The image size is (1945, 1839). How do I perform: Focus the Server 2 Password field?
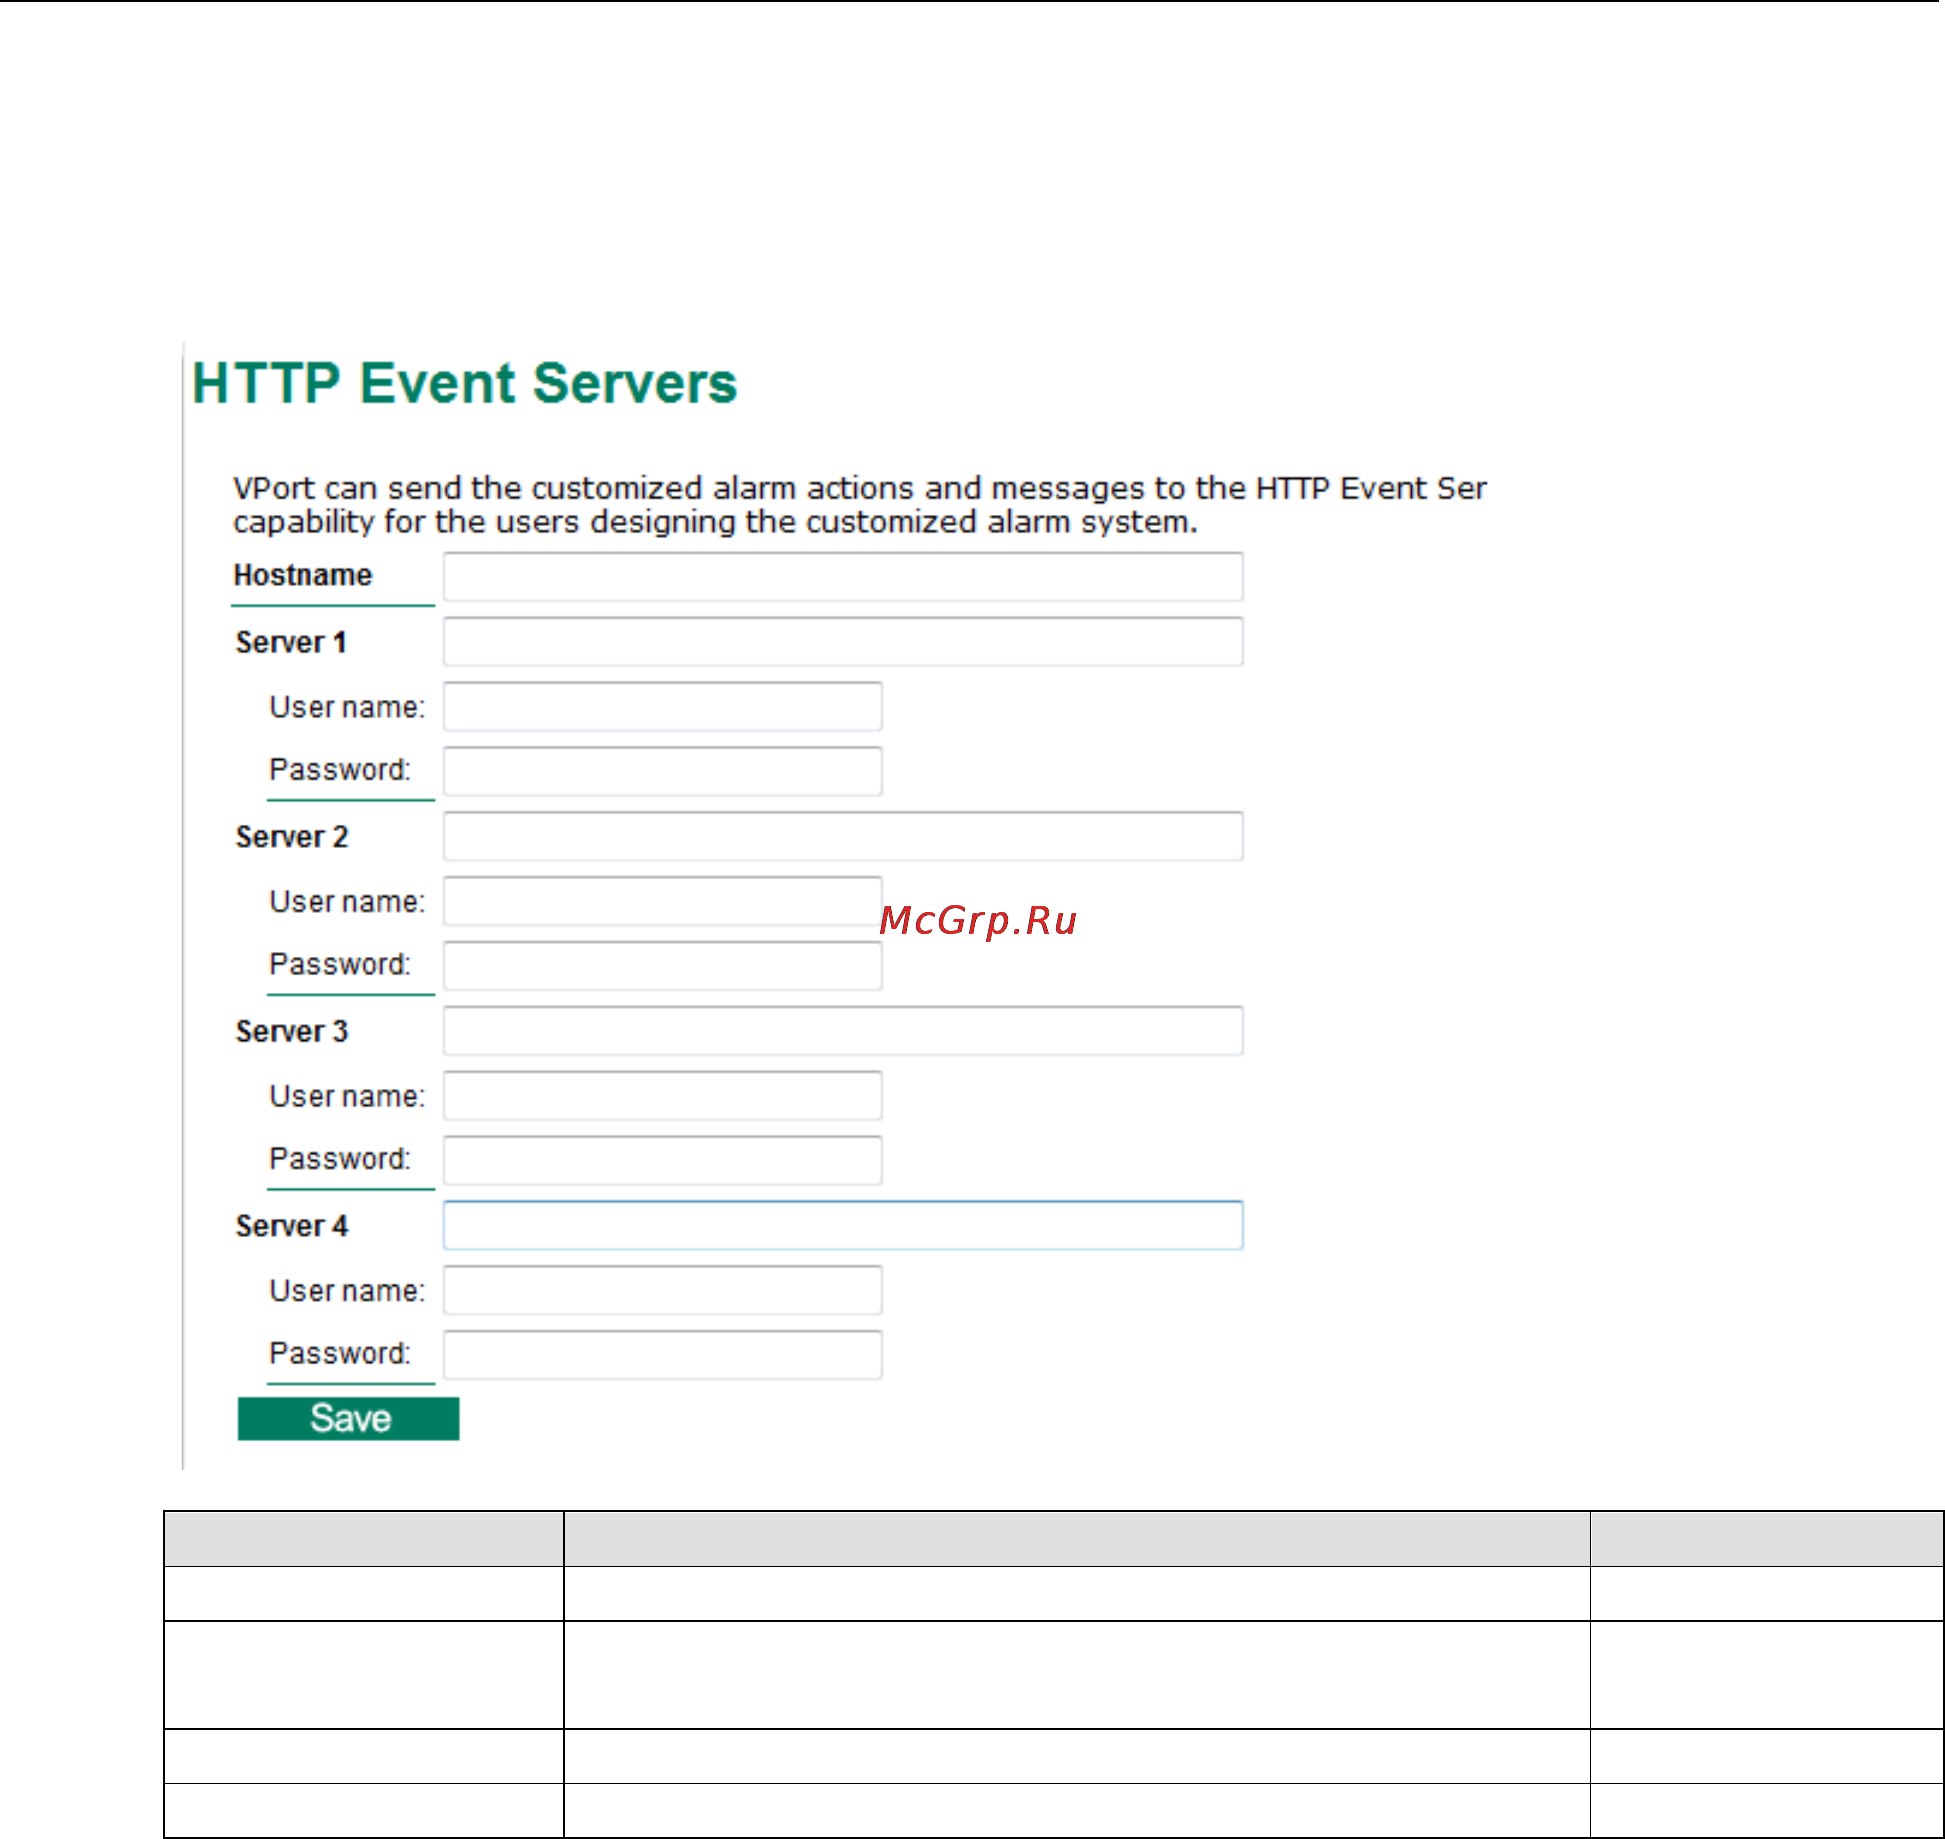[663, 966]
